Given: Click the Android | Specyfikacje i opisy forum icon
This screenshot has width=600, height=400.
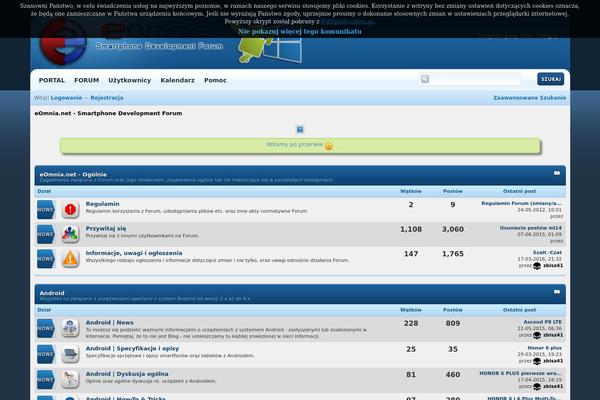Looking at the screenshot, I should pyautogui.click(x=70, y=354).
